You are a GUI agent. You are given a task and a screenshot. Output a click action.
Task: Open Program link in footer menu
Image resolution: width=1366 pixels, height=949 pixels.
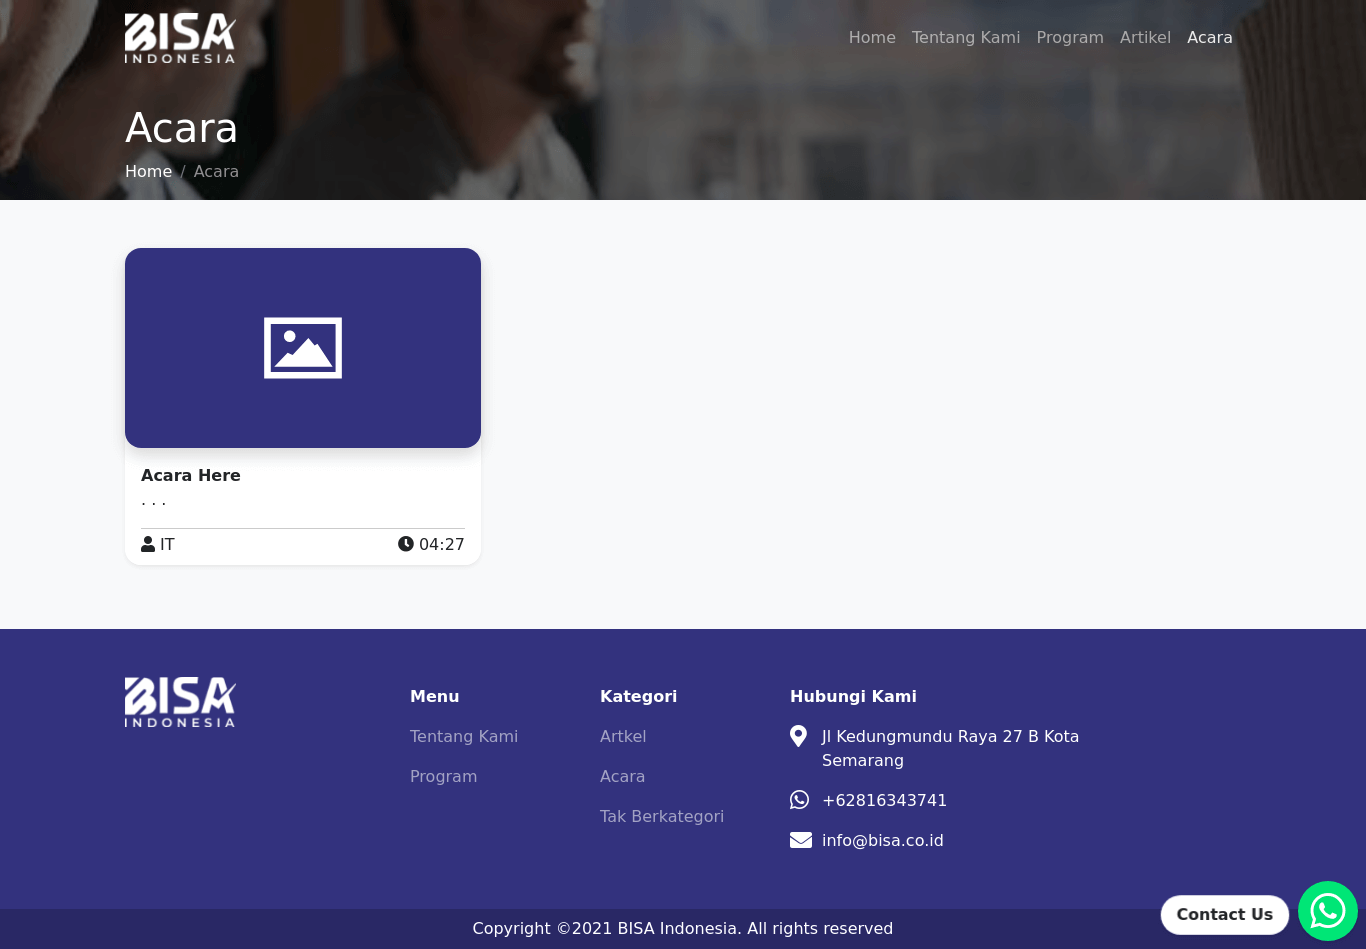443,776
